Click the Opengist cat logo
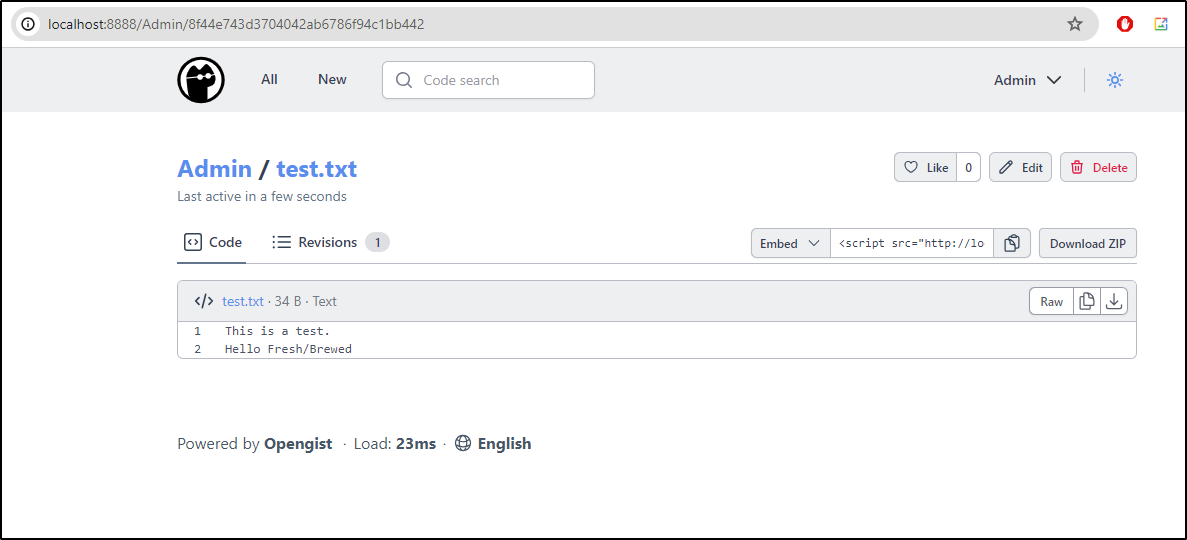The height and width of the screenshot is (540, 1187). point(201,80)
